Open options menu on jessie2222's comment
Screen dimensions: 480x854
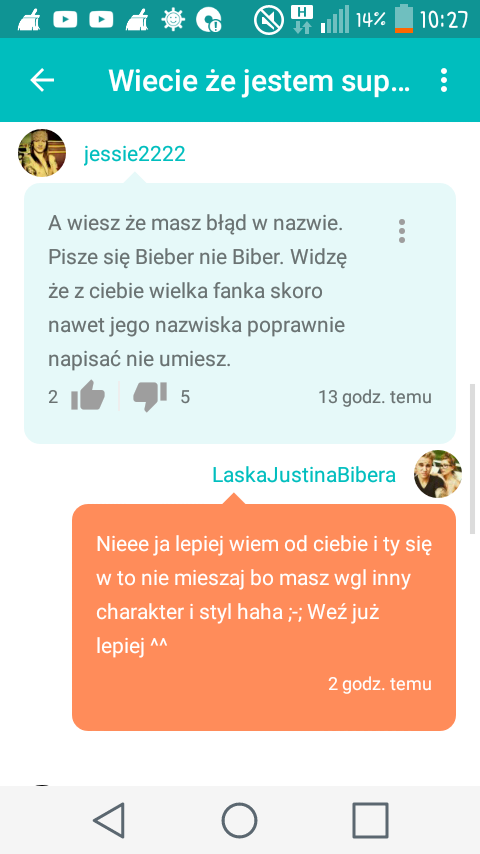[x=402, y=231]
